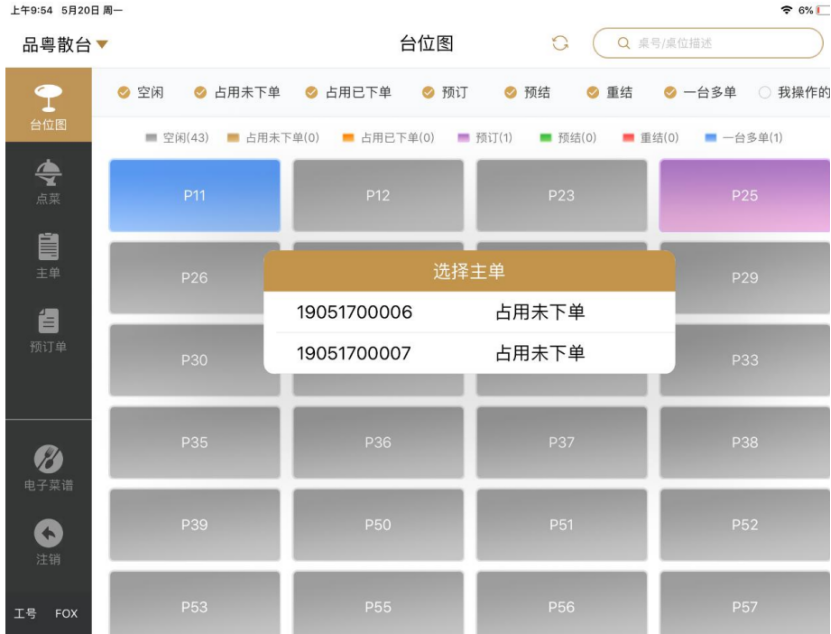Open table P23
The width and height of the screenshot is (831, 634).
[561, 196]
